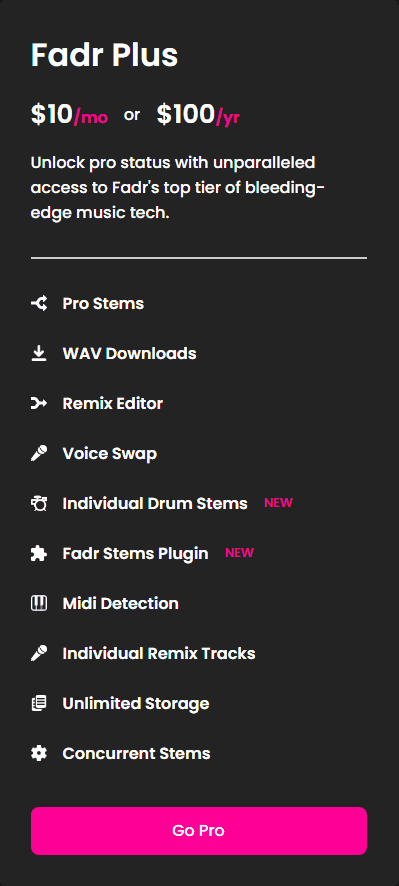Click the NEW badge beside Individual Drum Stems

(x=279, y=503)
